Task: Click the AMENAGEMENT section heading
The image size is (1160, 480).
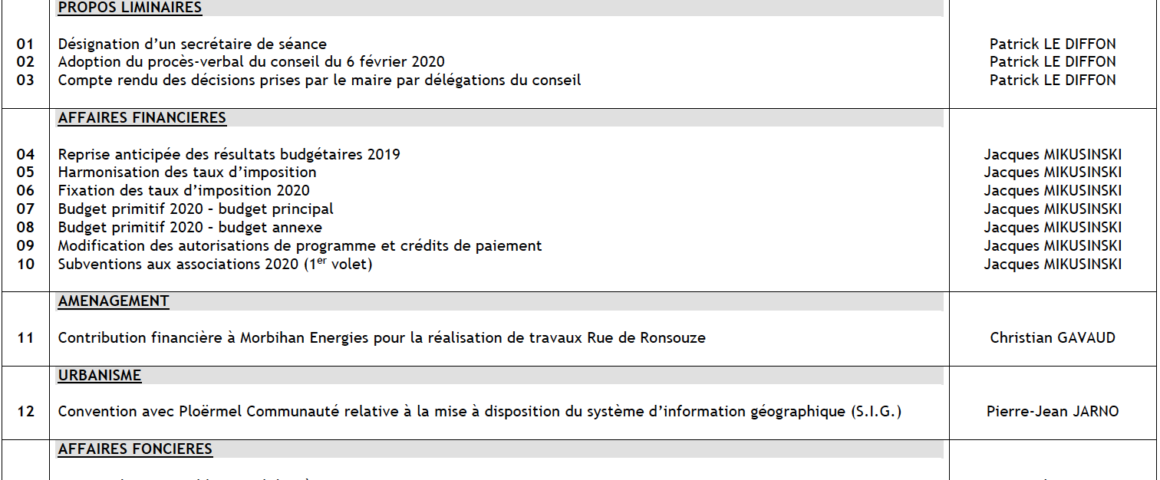Action: pyautogui.click(x=113, y=301)
